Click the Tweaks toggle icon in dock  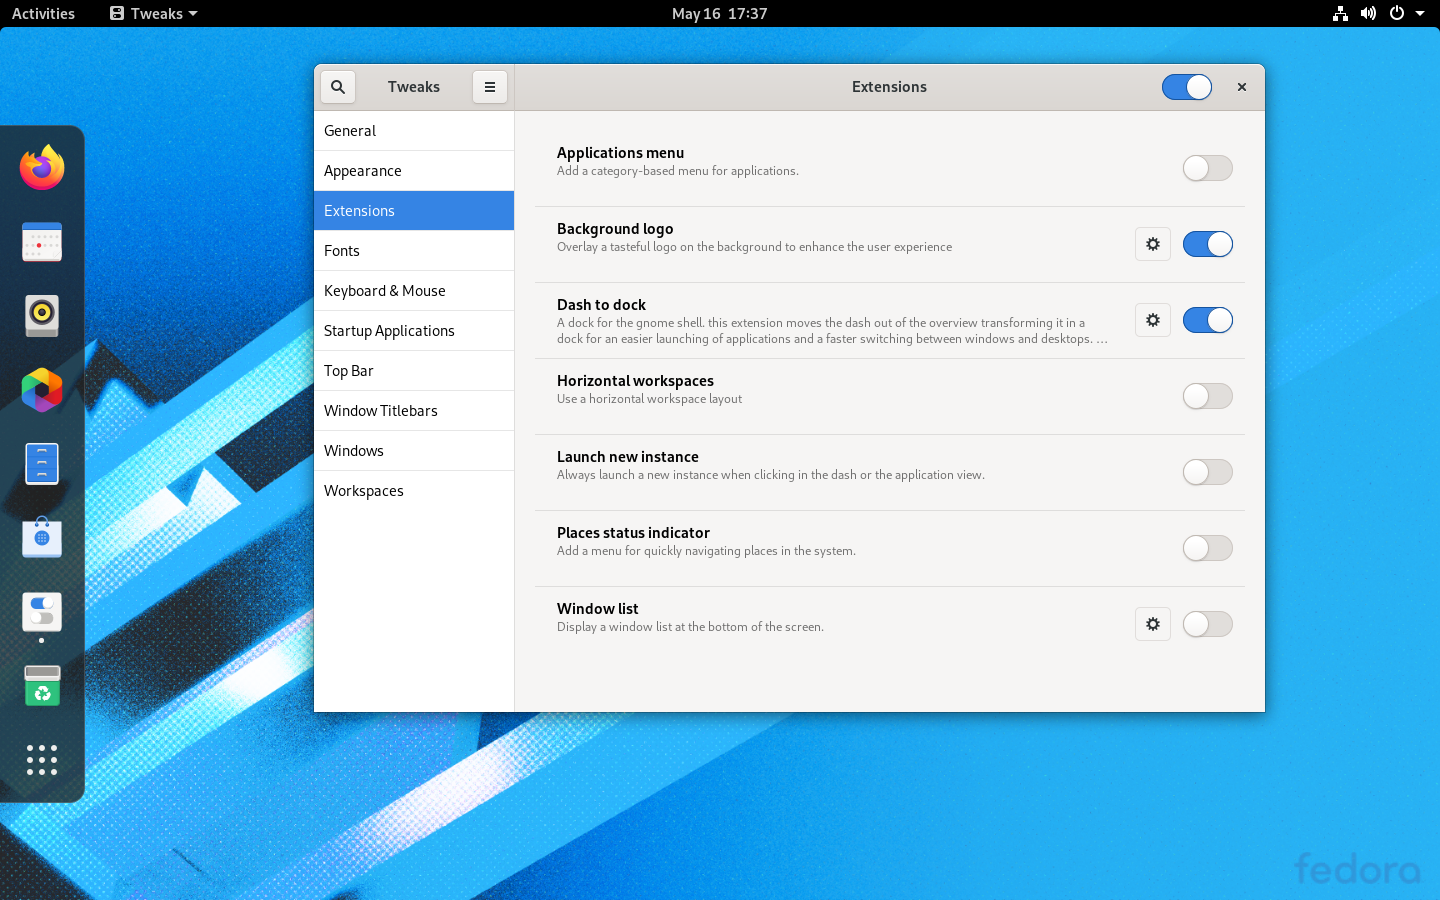(x=42, y=612)
